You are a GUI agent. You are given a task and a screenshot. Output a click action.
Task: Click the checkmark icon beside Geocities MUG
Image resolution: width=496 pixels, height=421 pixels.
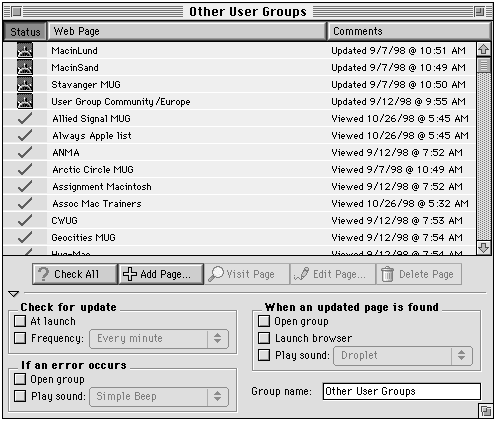point(25,237)
